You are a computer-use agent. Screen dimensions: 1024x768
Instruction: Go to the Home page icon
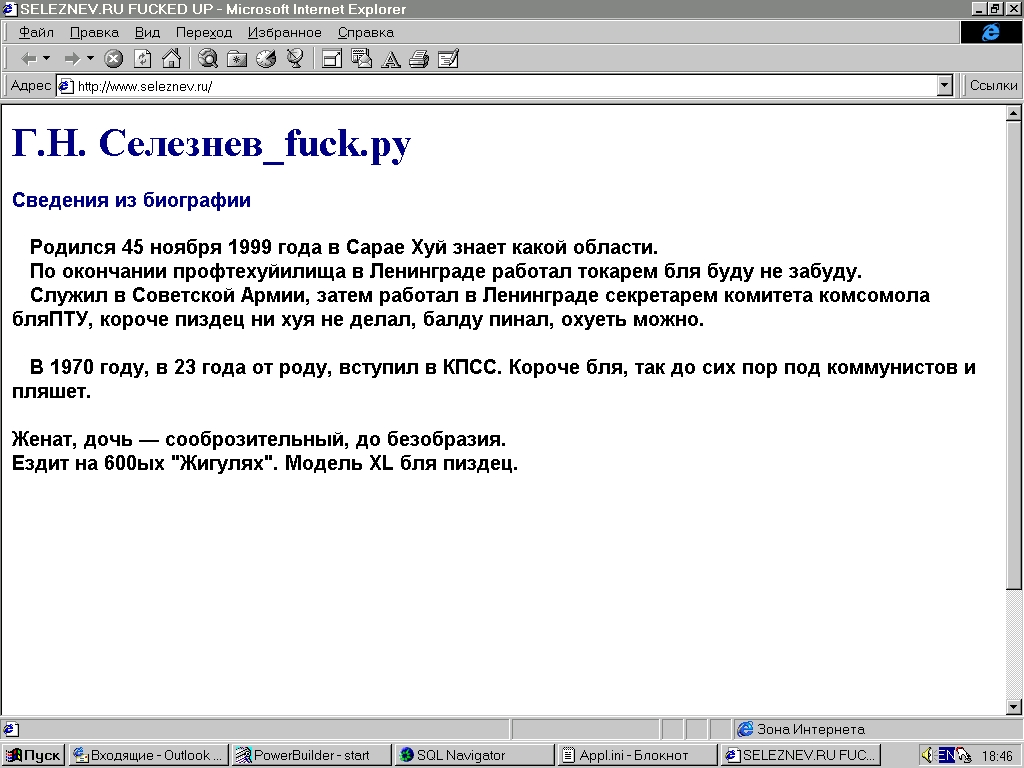(x=171, y=59)
